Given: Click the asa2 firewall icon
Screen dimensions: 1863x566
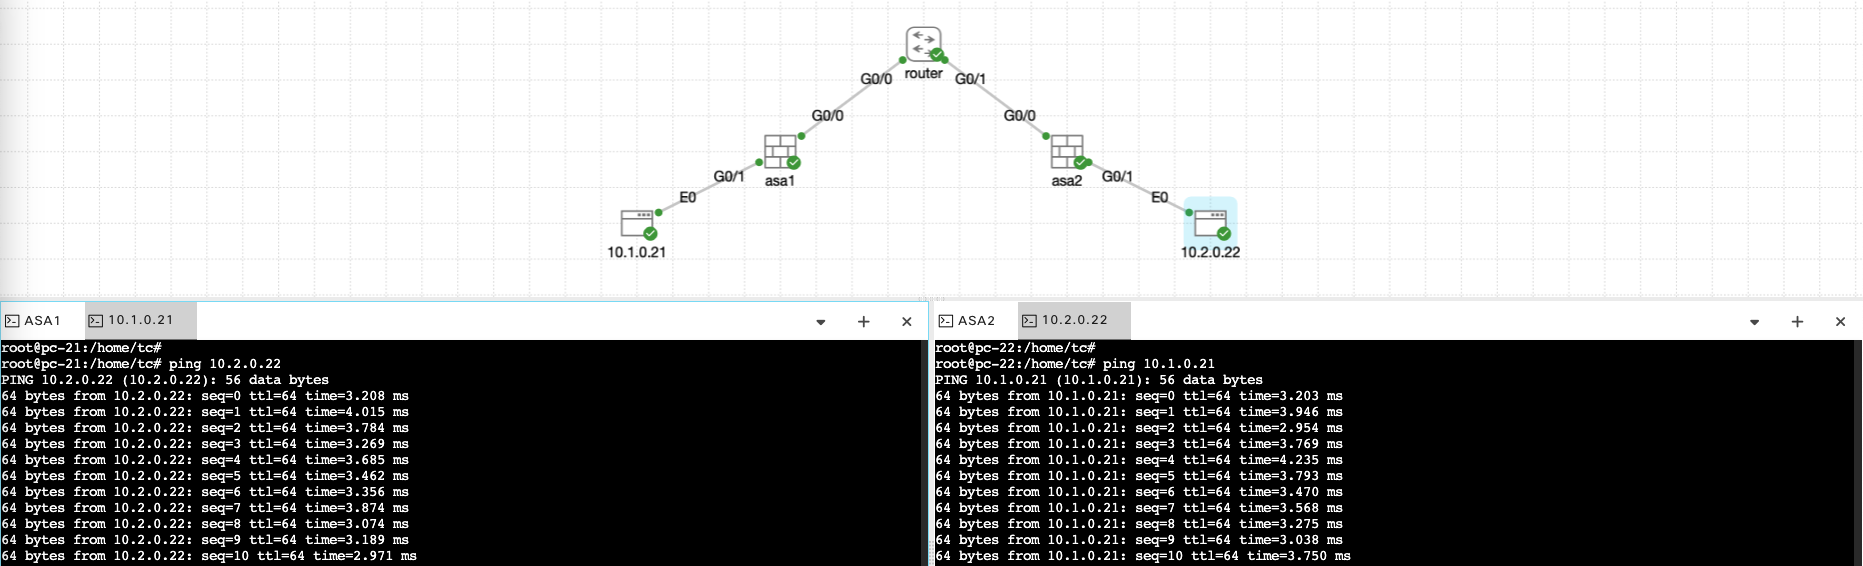Looking at the screenshot, I should tap(1067, 152).
